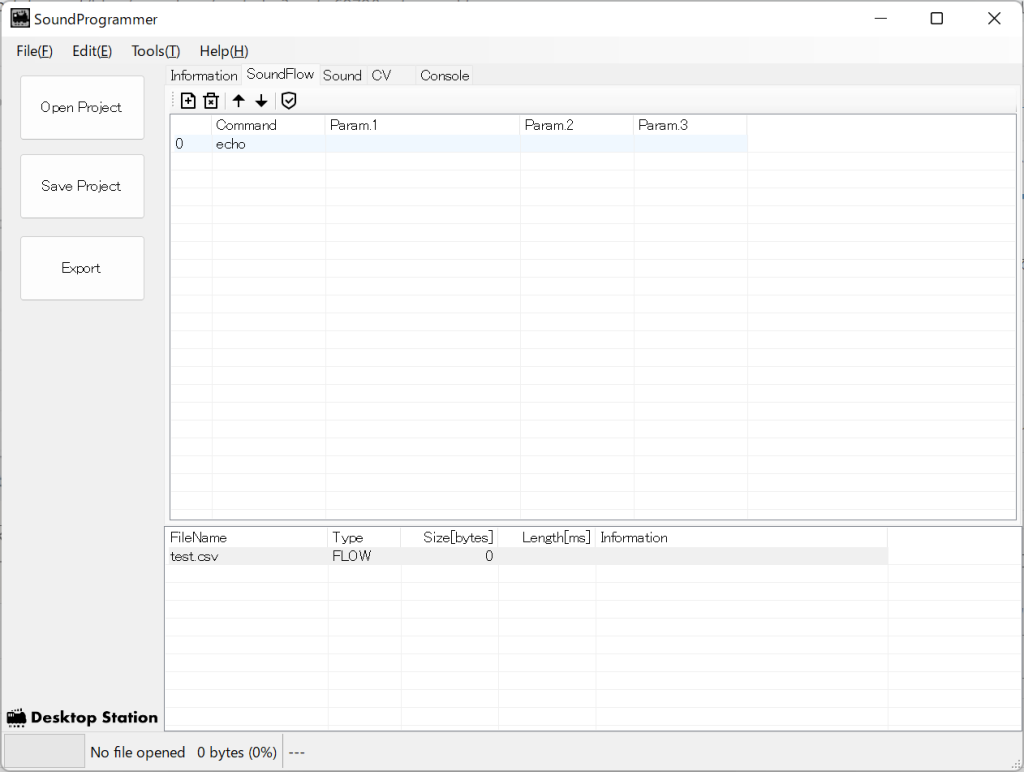Move the row up with the up arrow
The width and height of the screenshot is (1024, 772).
click(238, 100)
